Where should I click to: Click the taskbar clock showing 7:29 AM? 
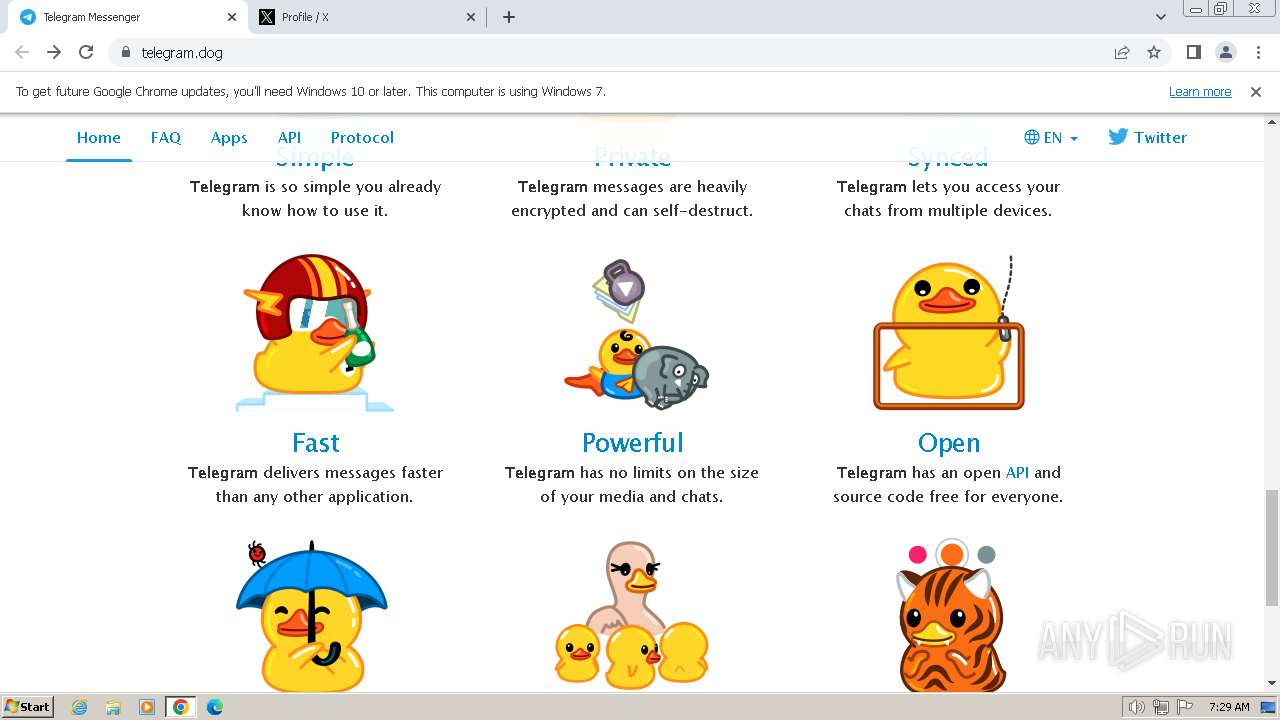pos(1229,707)
